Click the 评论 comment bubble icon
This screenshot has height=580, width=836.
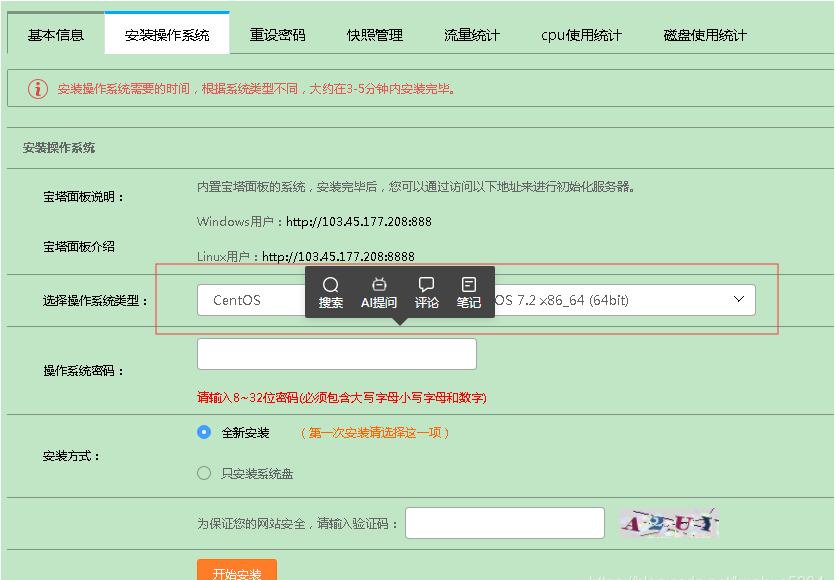(x=427, y=285)
